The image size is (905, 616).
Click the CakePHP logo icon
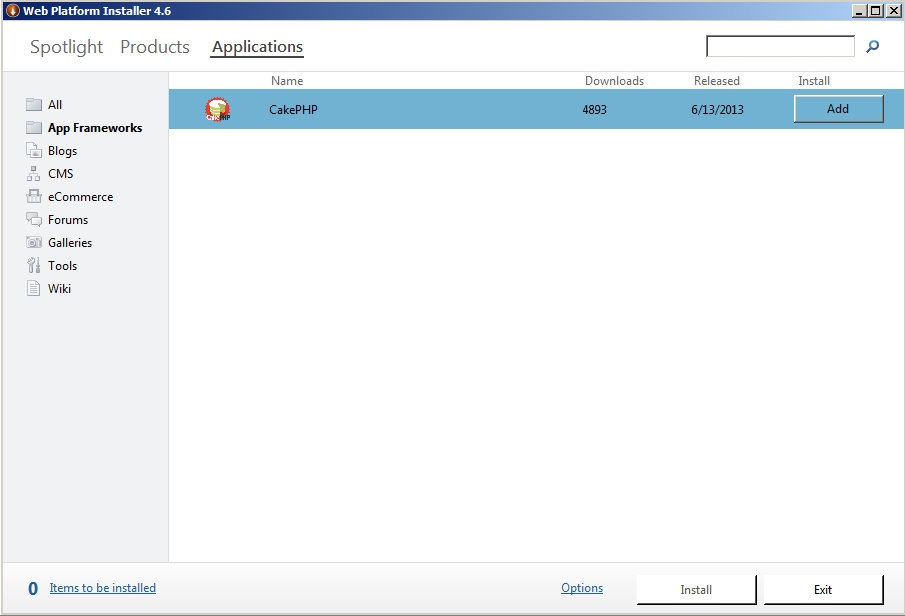pyautogui.click(x=218, y=109)
